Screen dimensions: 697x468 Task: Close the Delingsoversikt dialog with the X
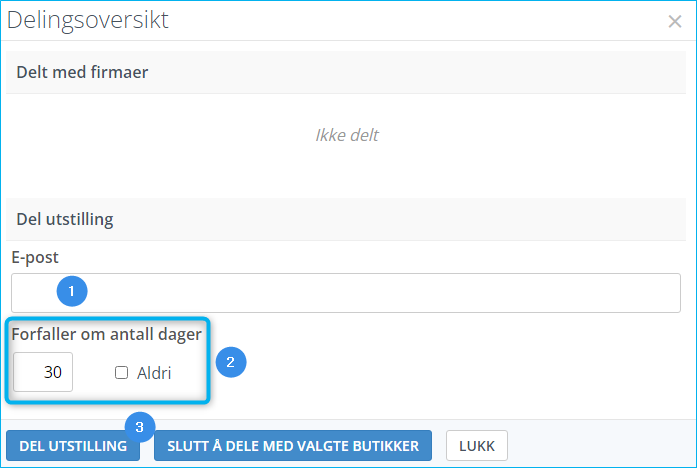tap(674, 21)
